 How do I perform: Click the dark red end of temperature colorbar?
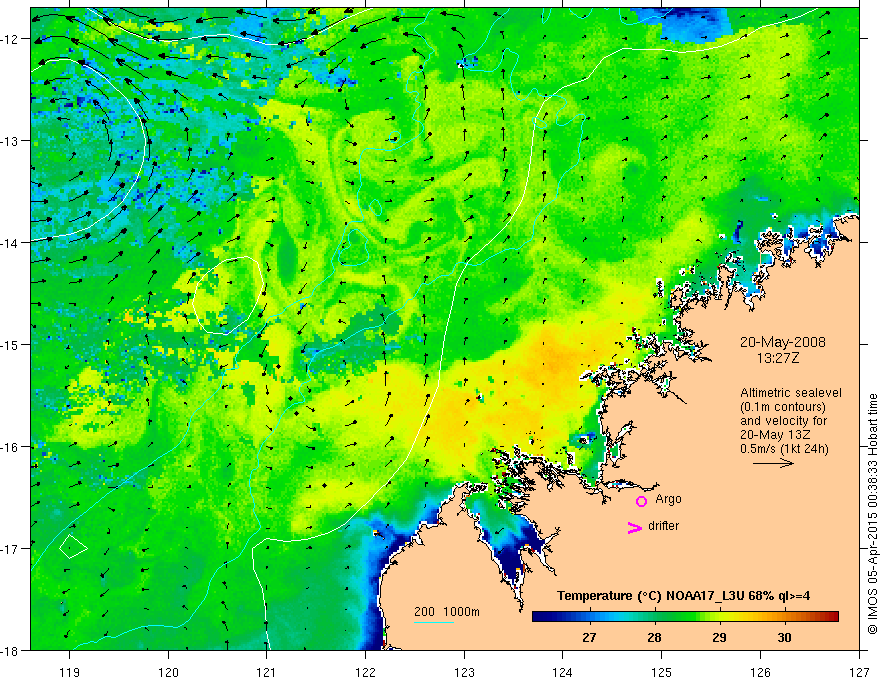pyautogui.click(x=833, y=616)
